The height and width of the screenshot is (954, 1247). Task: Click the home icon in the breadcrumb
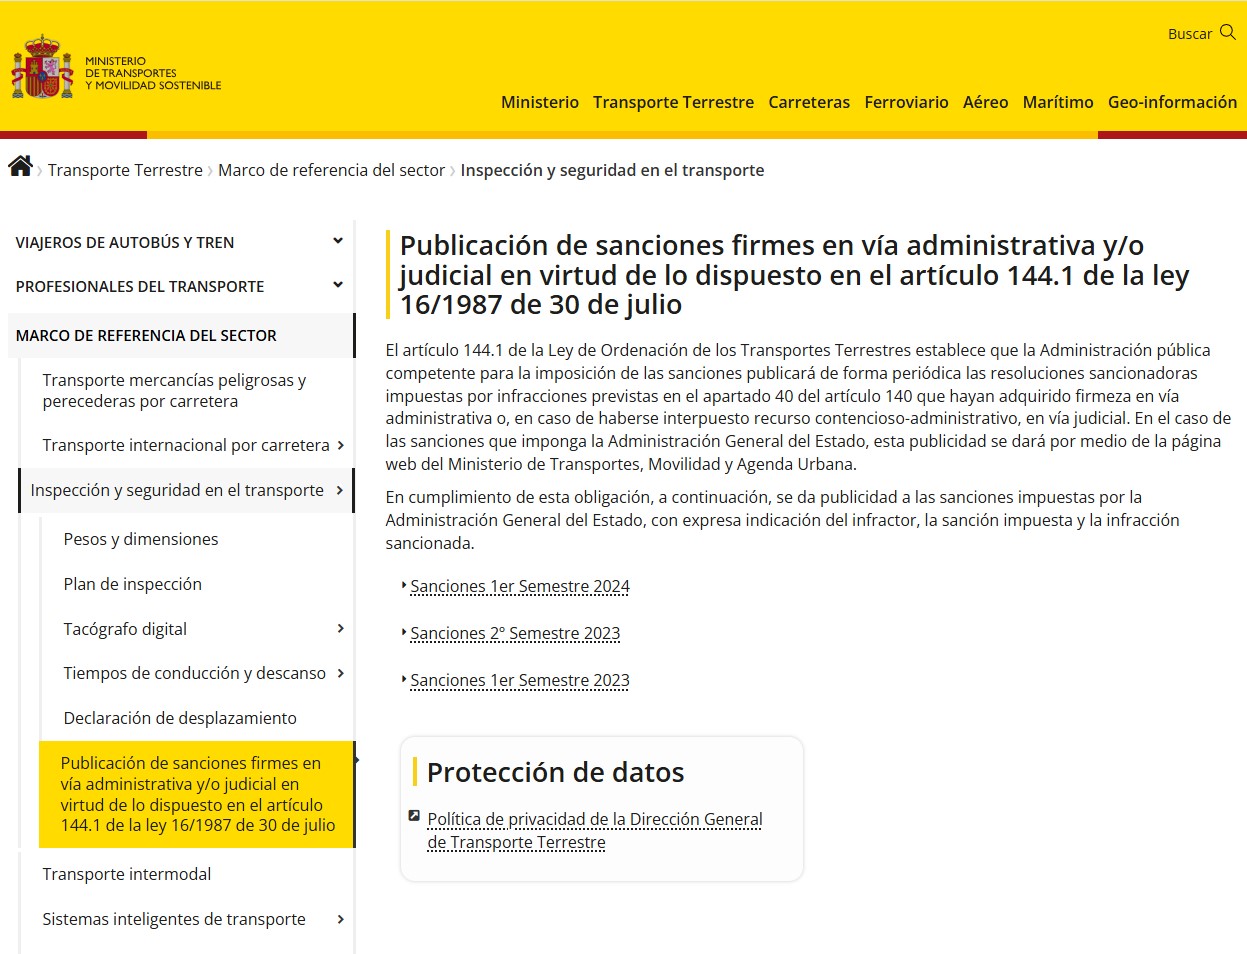click(20, 166)
